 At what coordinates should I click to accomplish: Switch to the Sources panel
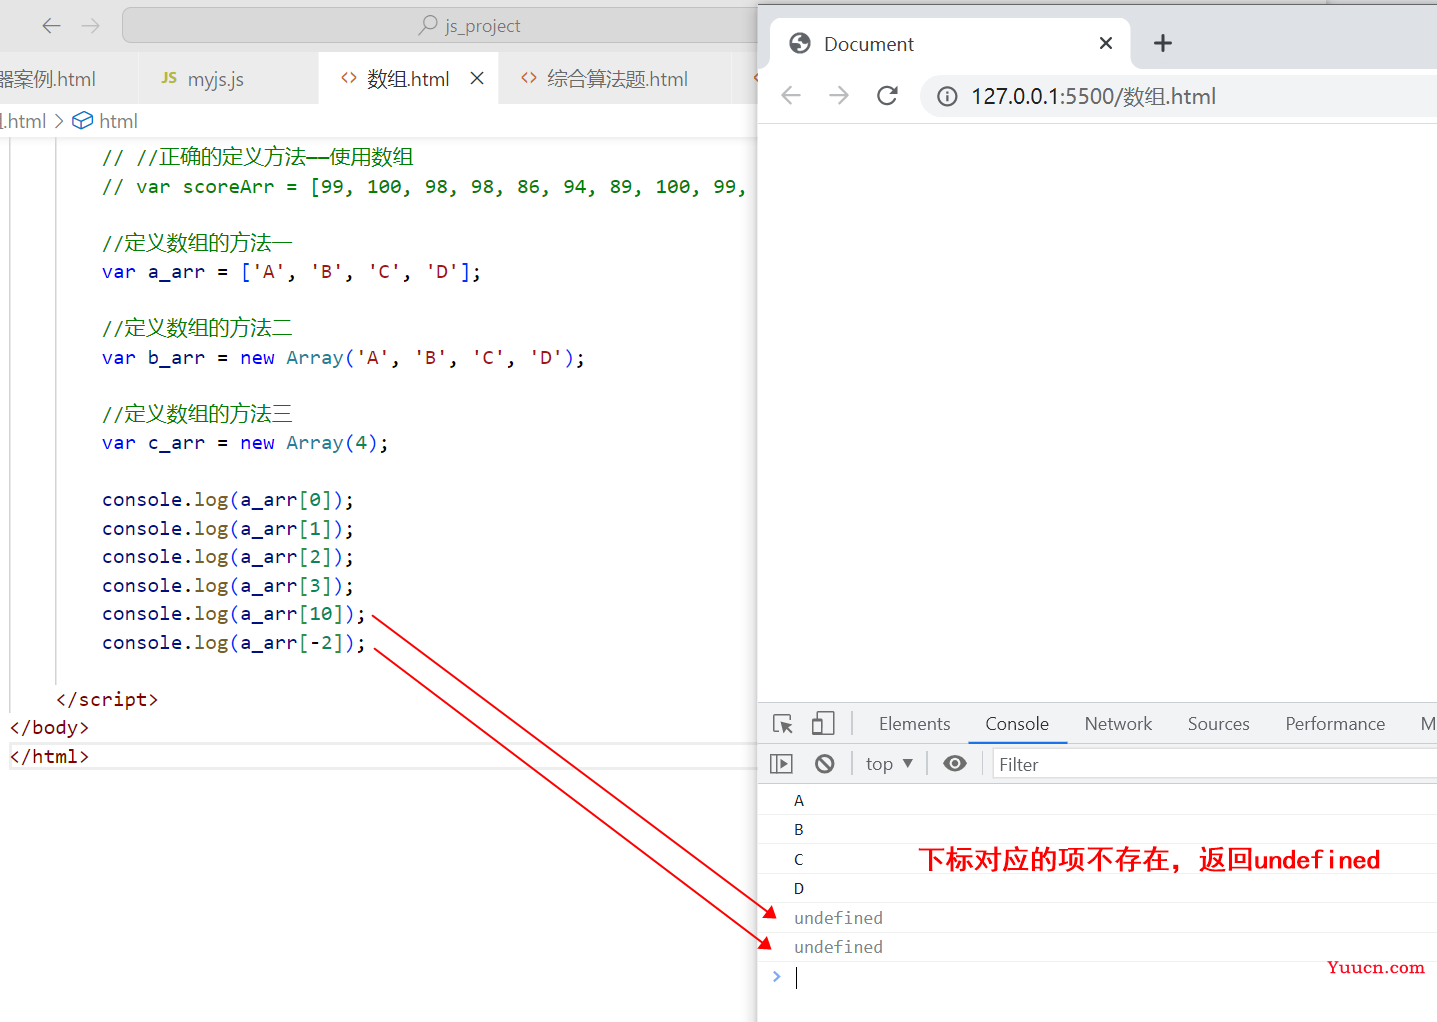1218,724
